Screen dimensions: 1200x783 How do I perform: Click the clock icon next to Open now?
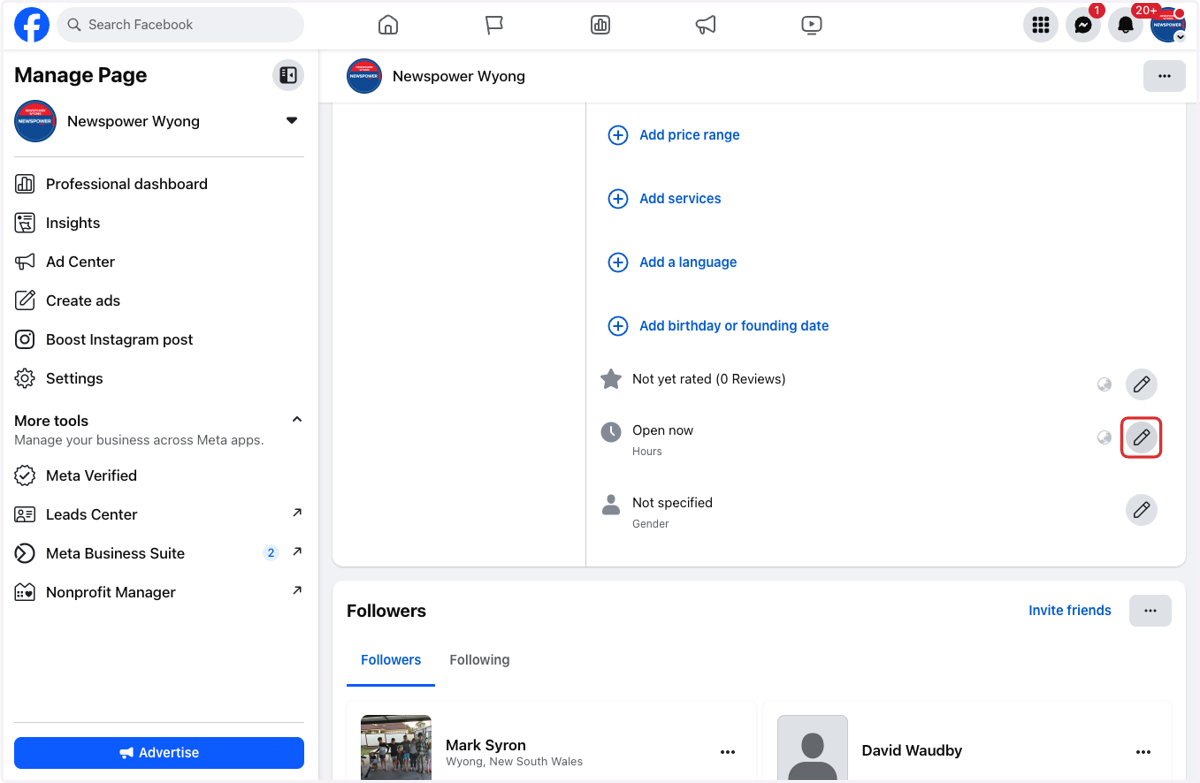click(610, 432)
